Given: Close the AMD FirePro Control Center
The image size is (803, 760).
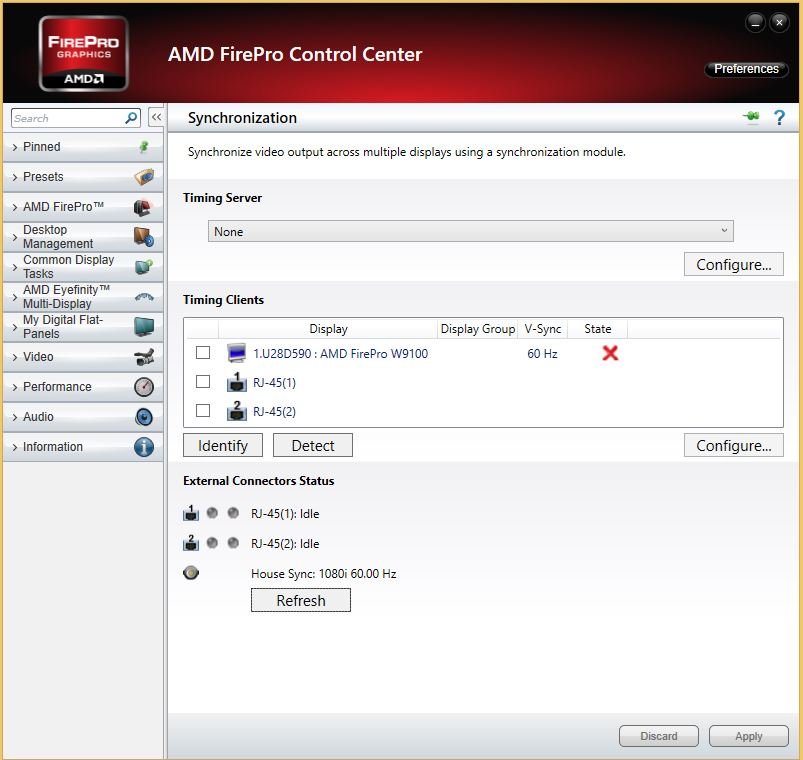Looking at the screenshot, I should (779, 23).
